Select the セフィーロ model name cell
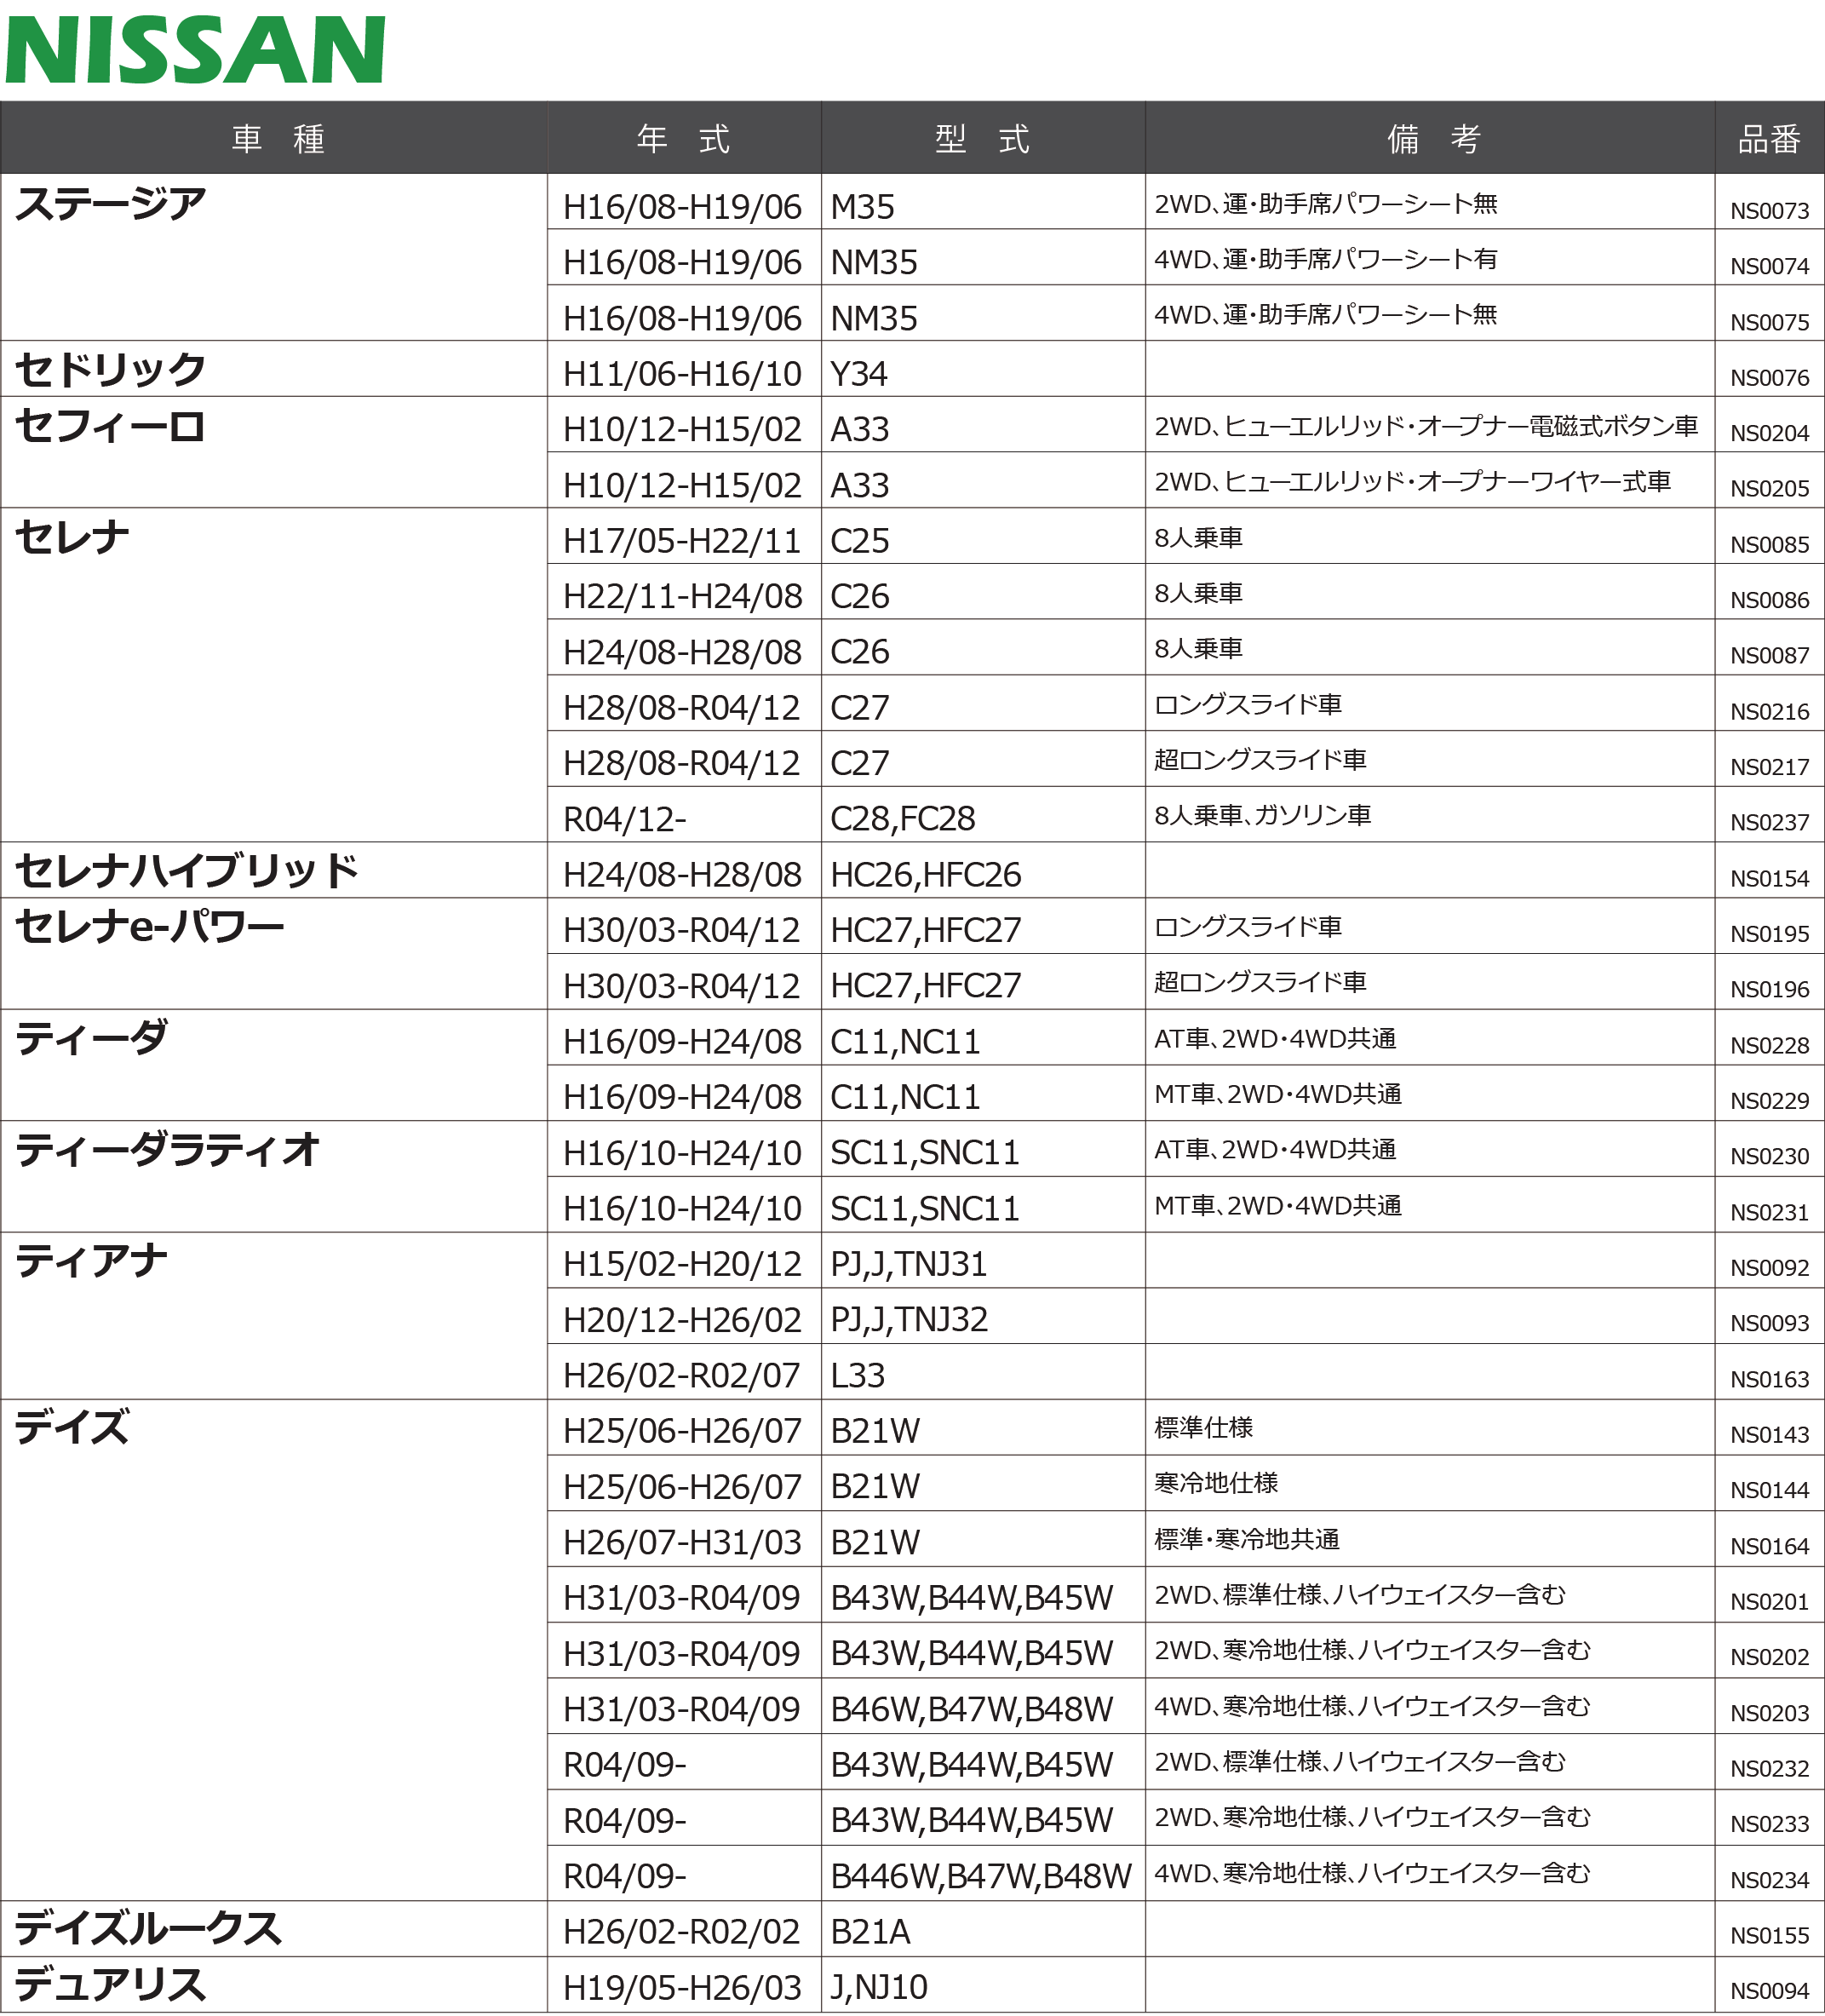The height and width of the screenshot is (2016, 1825). point(110,427)
